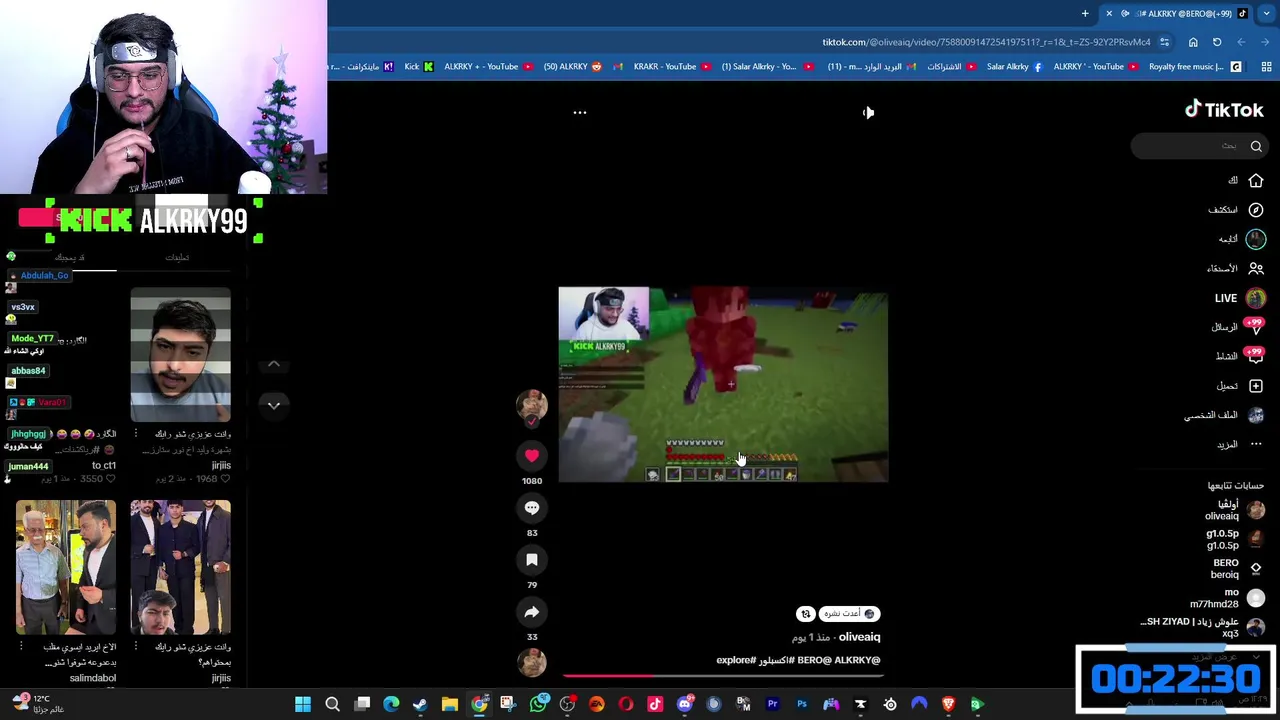Screen dimensions: 1280x720
Task: Open Premiere Pro from the taskbar
Action: pos(772,705)
